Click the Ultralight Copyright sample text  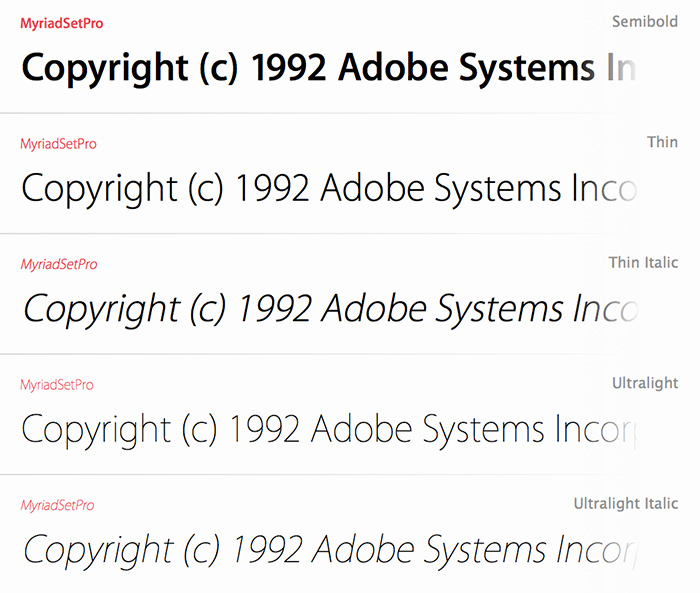pos(330,430)
